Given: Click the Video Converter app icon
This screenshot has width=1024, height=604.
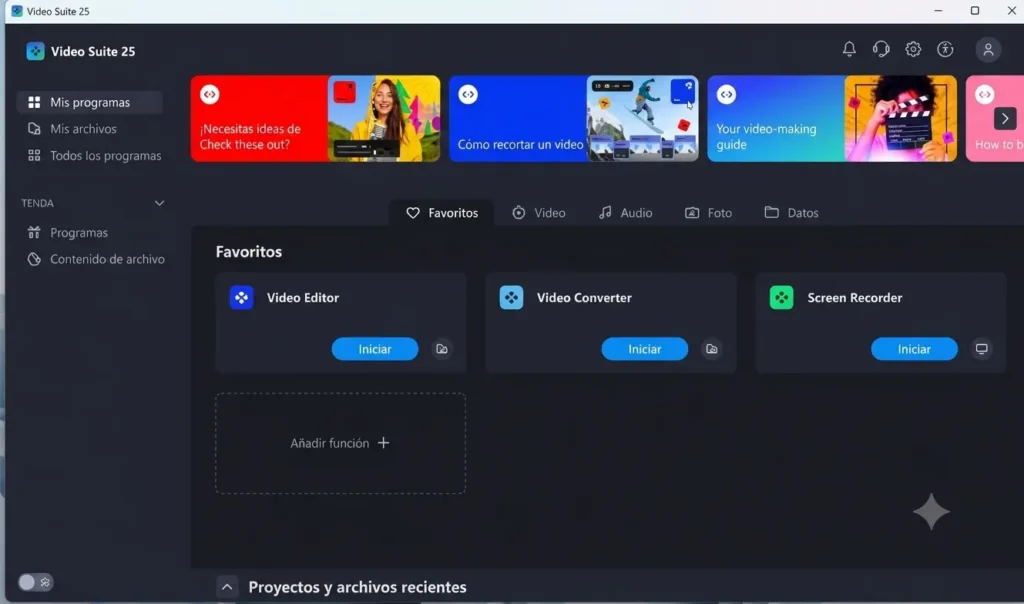Looking at the screenshot, I should [511, 298].
